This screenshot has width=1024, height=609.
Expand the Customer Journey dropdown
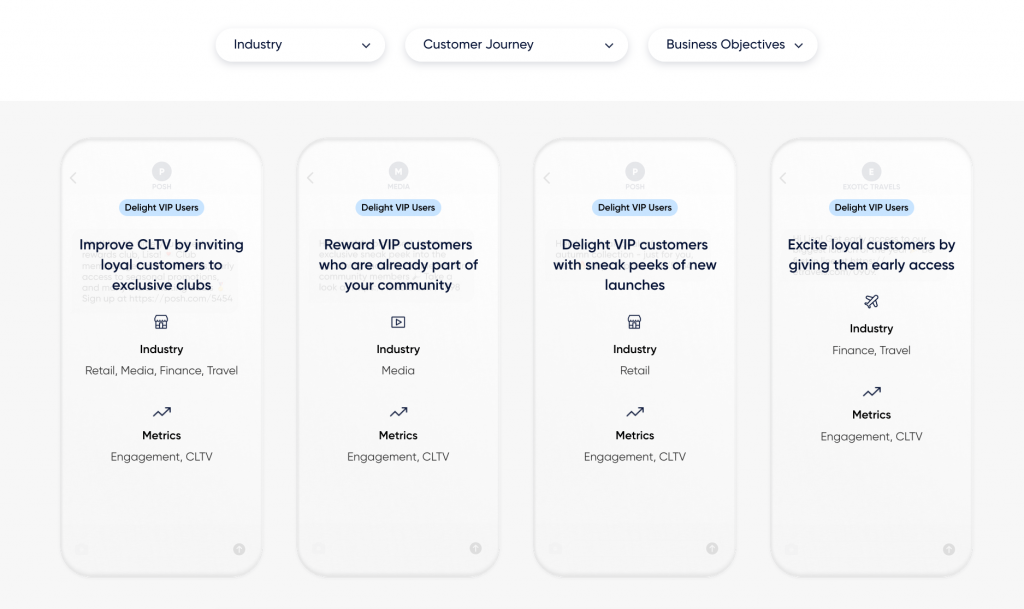tap(516, 45)
